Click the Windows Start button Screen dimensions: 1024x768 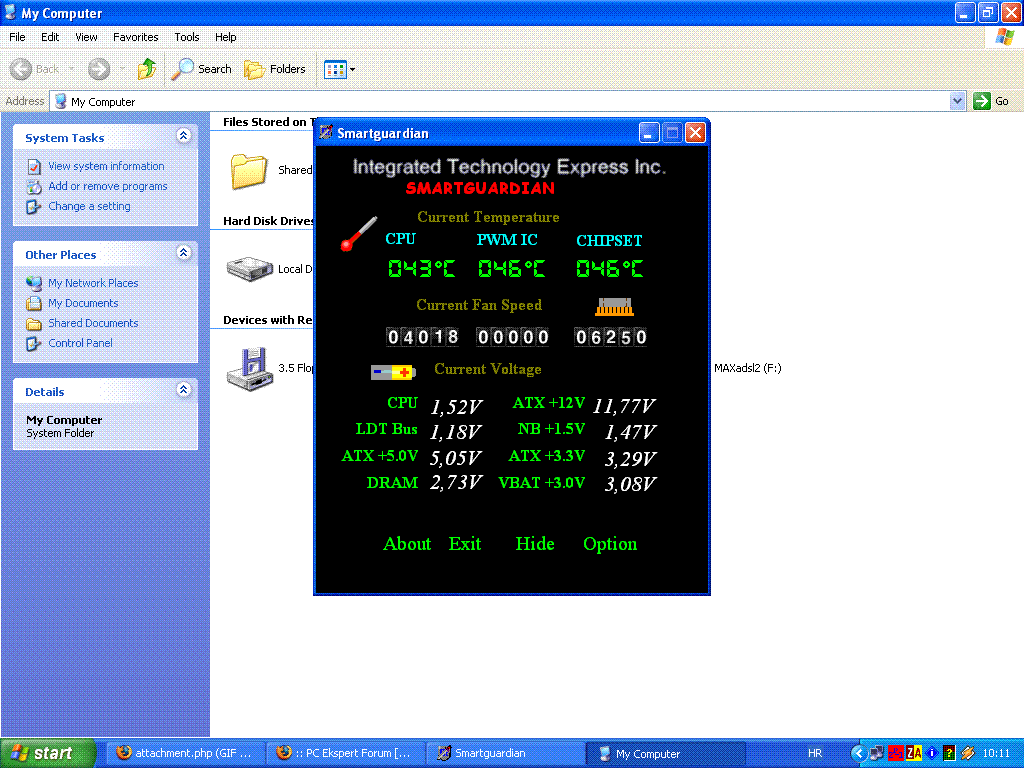tap(47, 753)
